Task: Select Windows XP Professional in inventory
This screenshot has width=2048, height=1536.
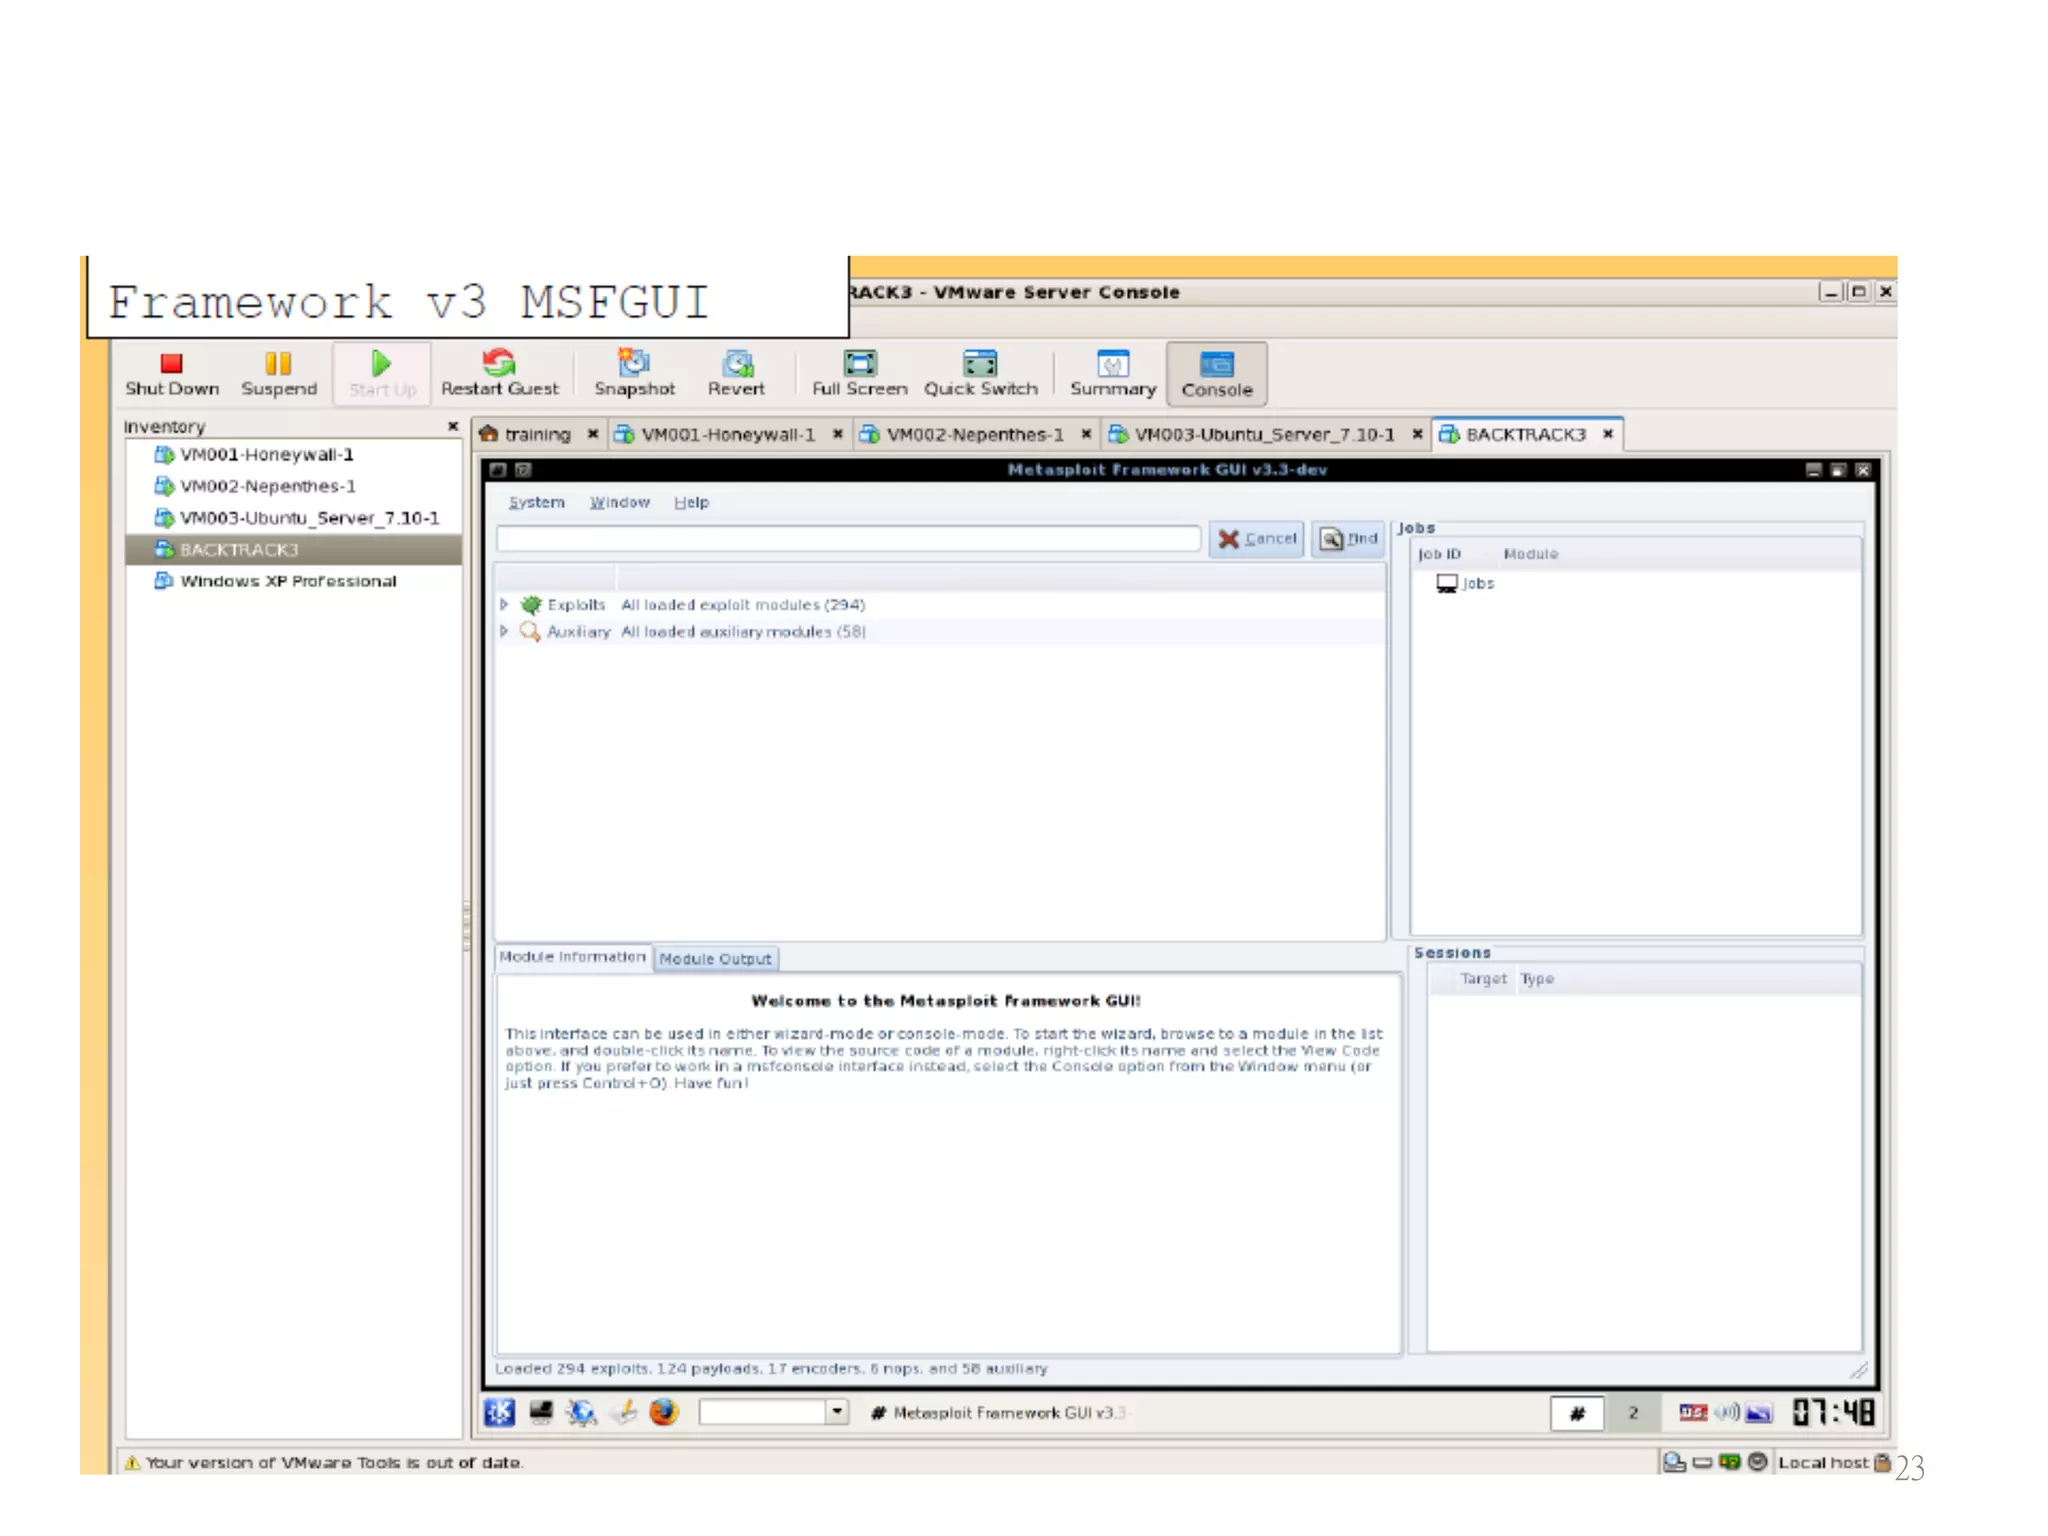Action: [x=288, y=581]
